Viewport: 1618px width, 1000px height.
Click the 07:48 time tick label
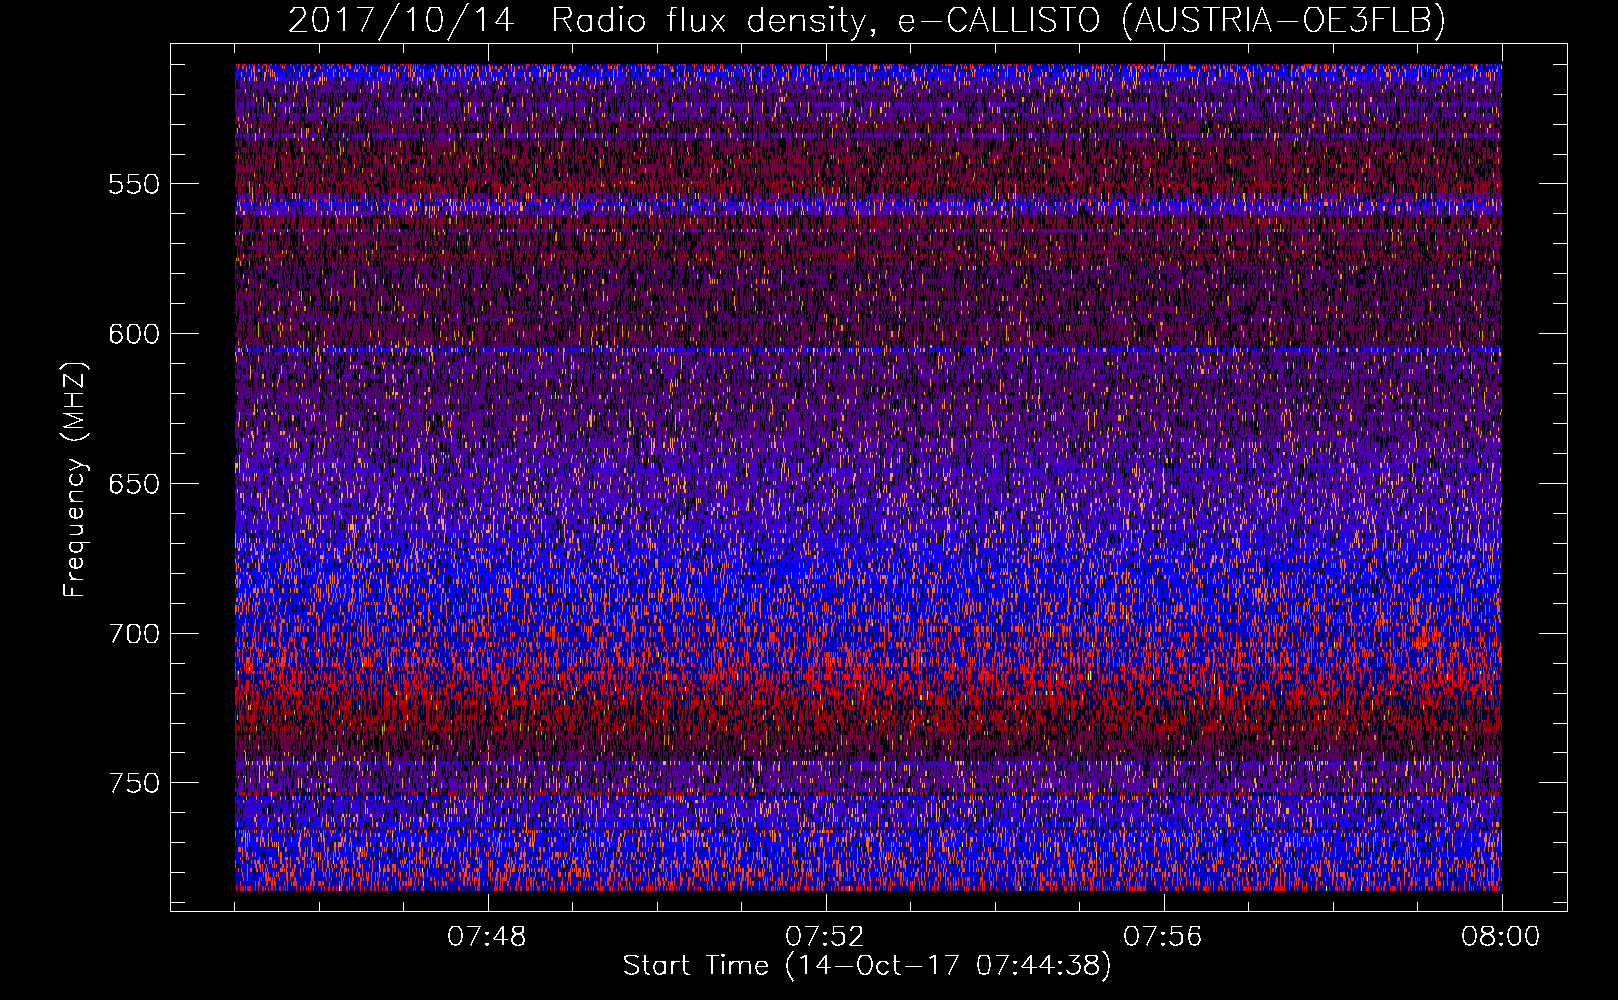pyautogui.click(x=487, y=937)
